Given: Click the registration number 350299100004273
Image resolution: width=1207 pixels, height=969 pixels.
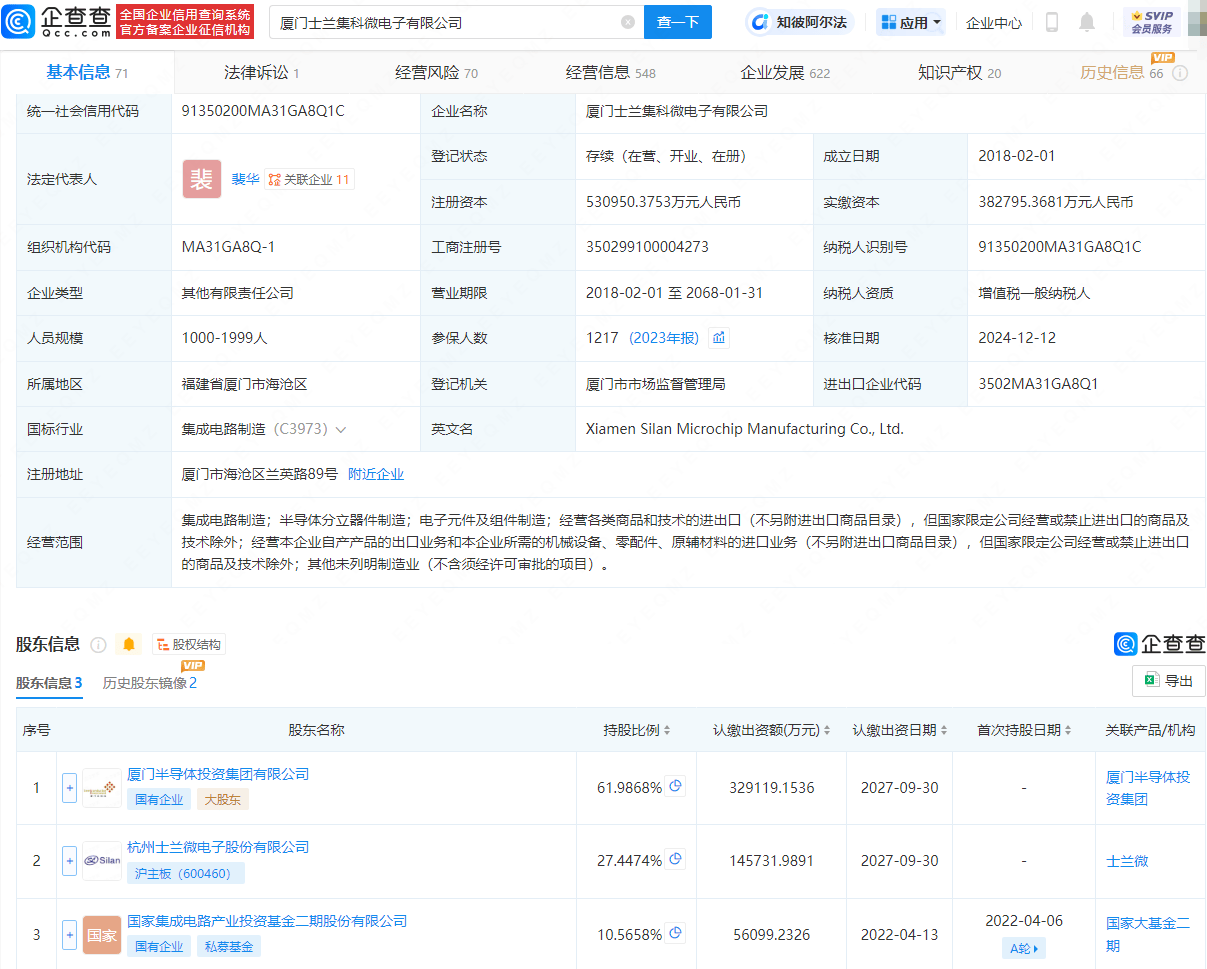Looking at the screenshot, I should (x=647, y=247).
